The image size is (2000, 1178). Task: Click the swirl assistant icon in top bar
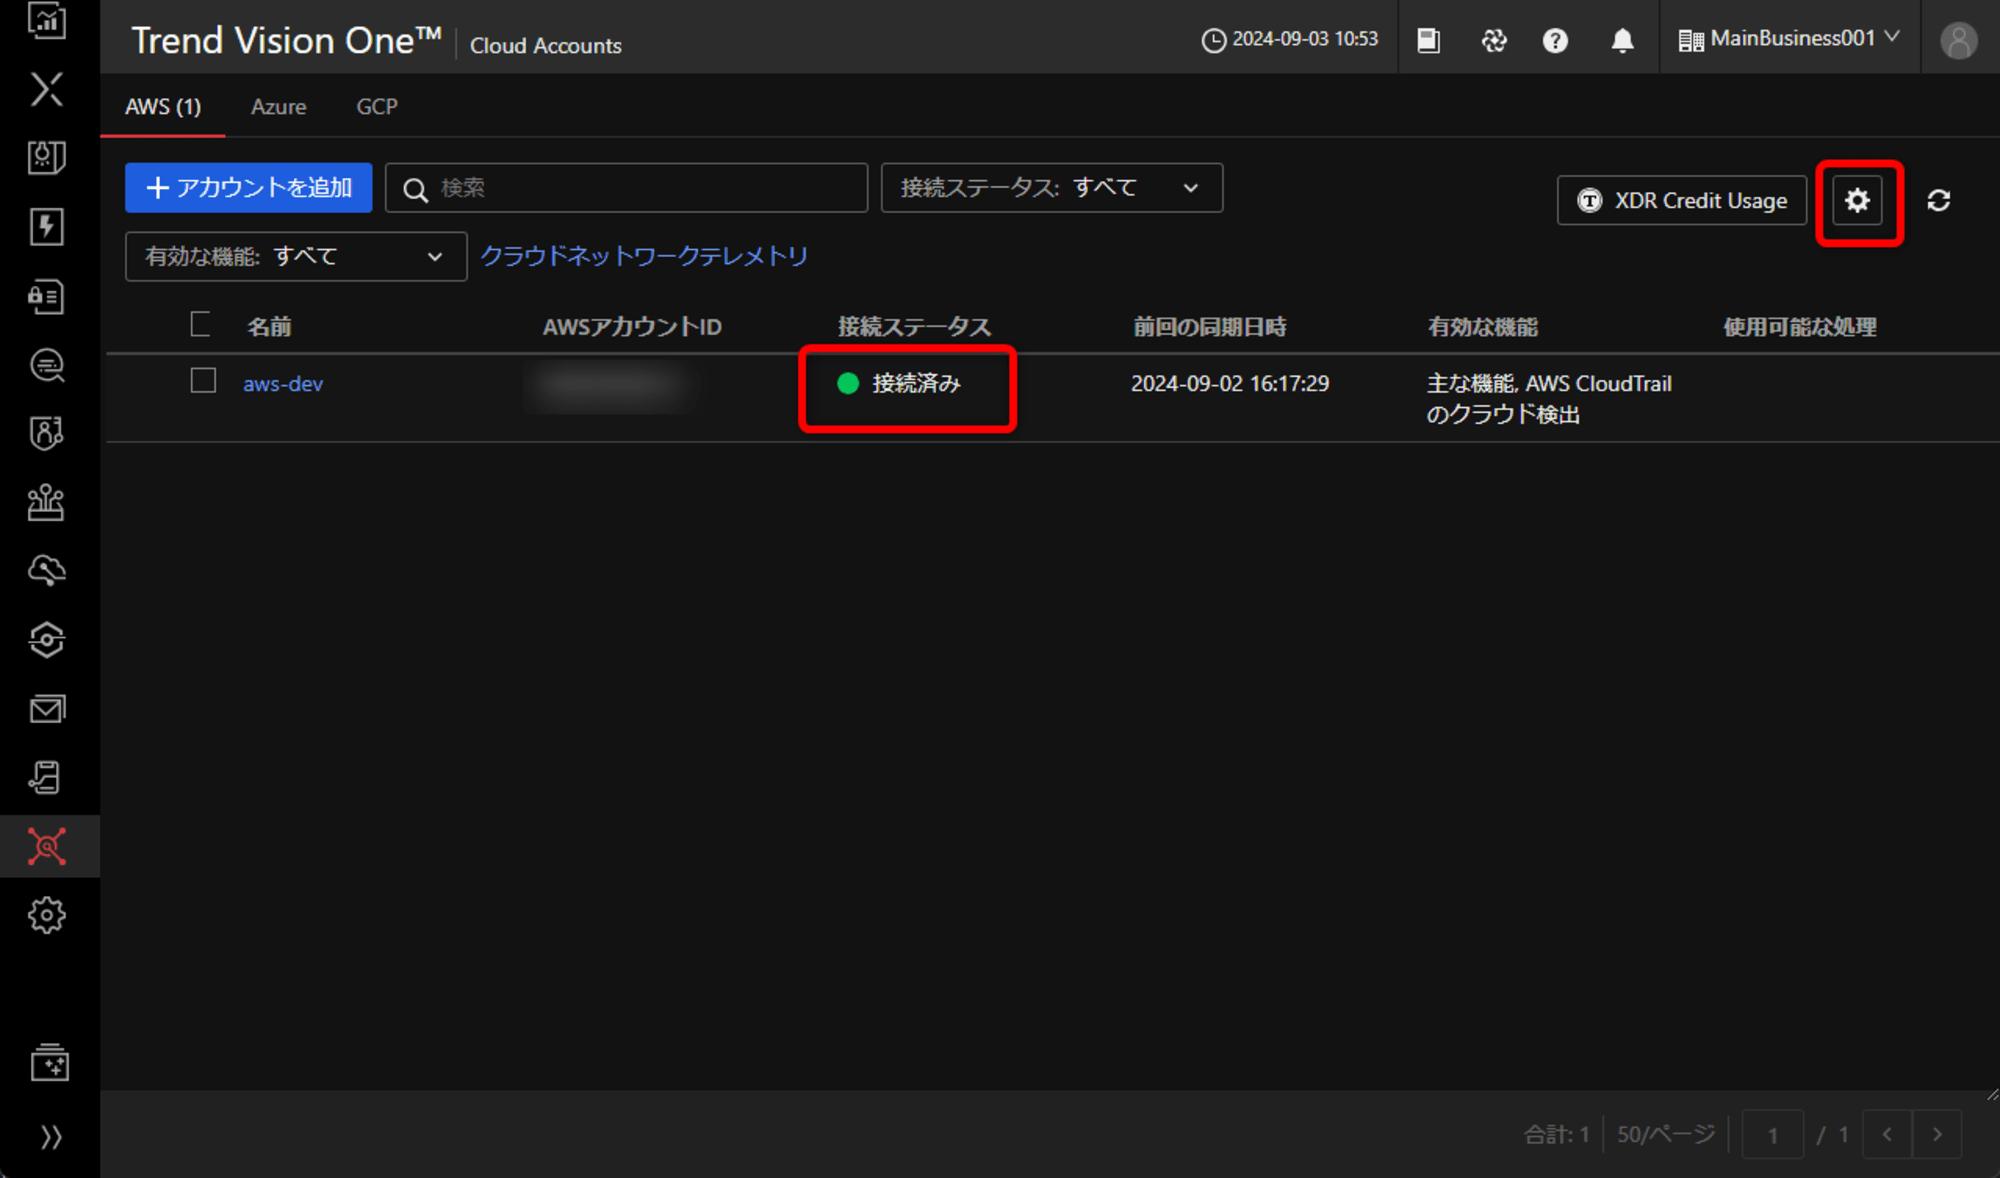coord(1494,40)
